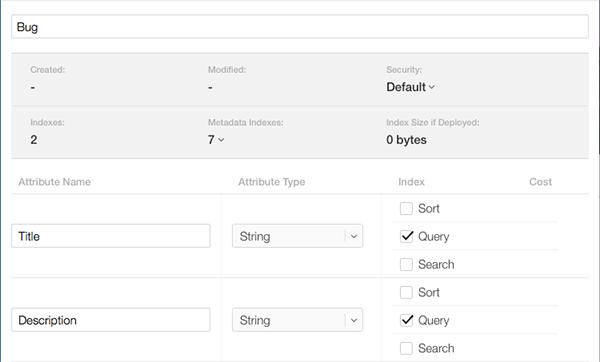Enable the Search index for Description
The image size is (600, 362).
406,348
